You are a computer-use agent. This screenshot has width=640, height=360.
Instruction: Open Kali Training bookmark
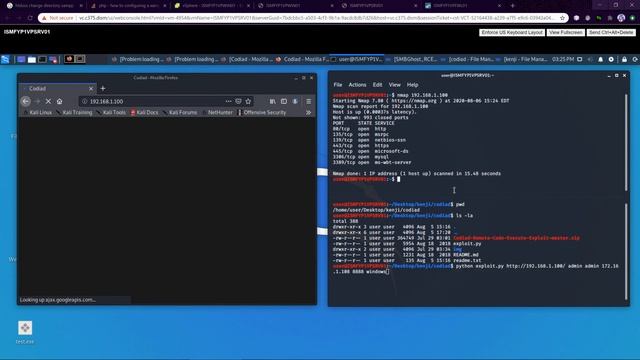coord(74,112)
